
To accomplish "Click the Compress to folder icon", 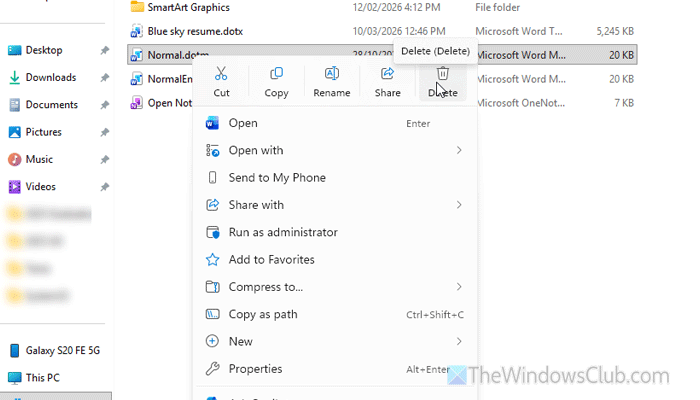I will click(x=212, y=287).
